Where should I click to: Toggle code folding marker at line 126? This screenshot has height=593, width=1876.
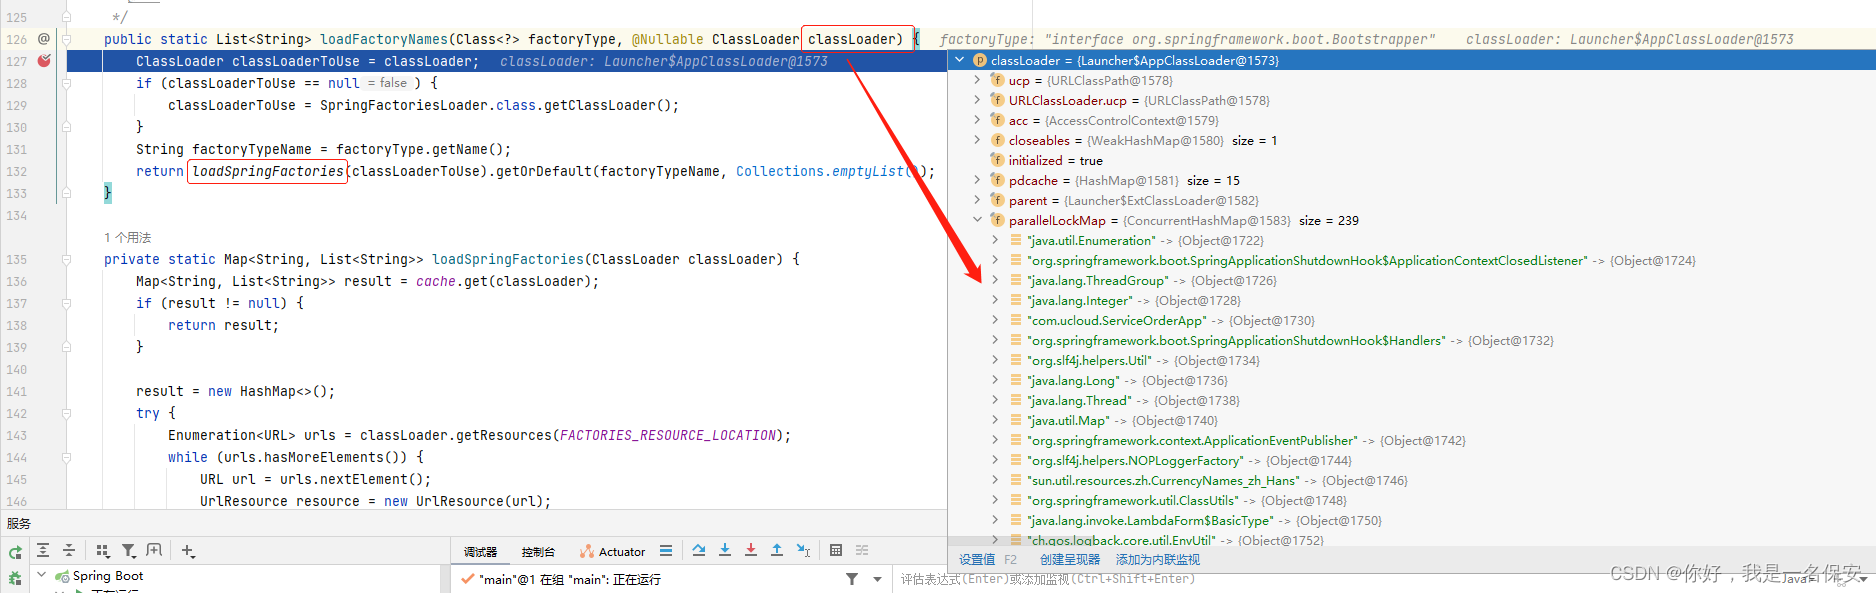(67, 39)
